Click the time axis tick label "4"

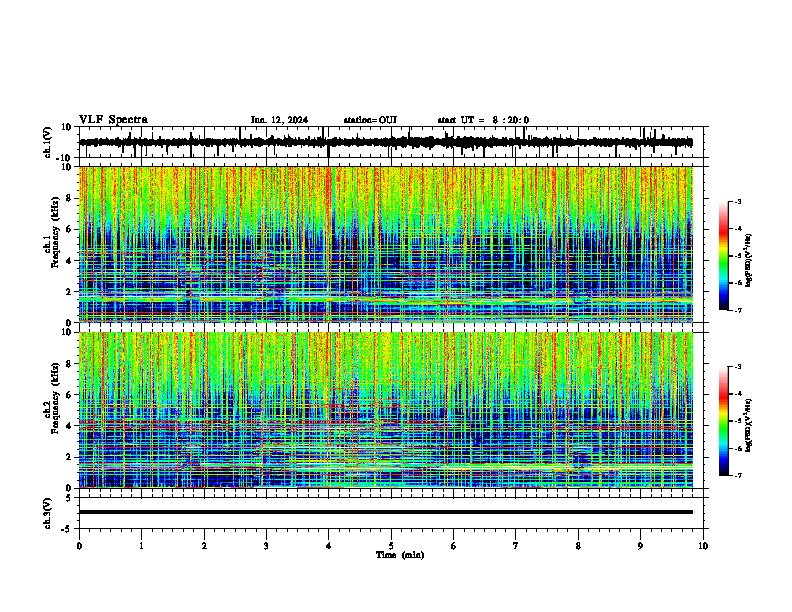[x=329, y=546]
